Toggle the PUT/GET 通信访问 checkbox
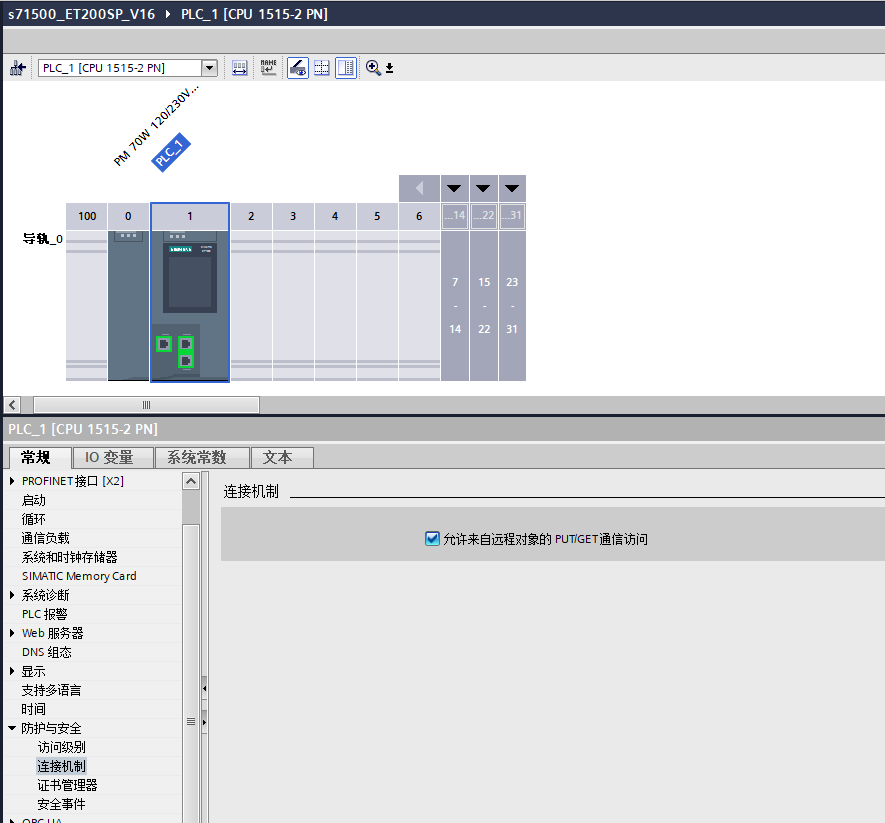Viewport: 885px width, 823px height. tap(432, 539)
